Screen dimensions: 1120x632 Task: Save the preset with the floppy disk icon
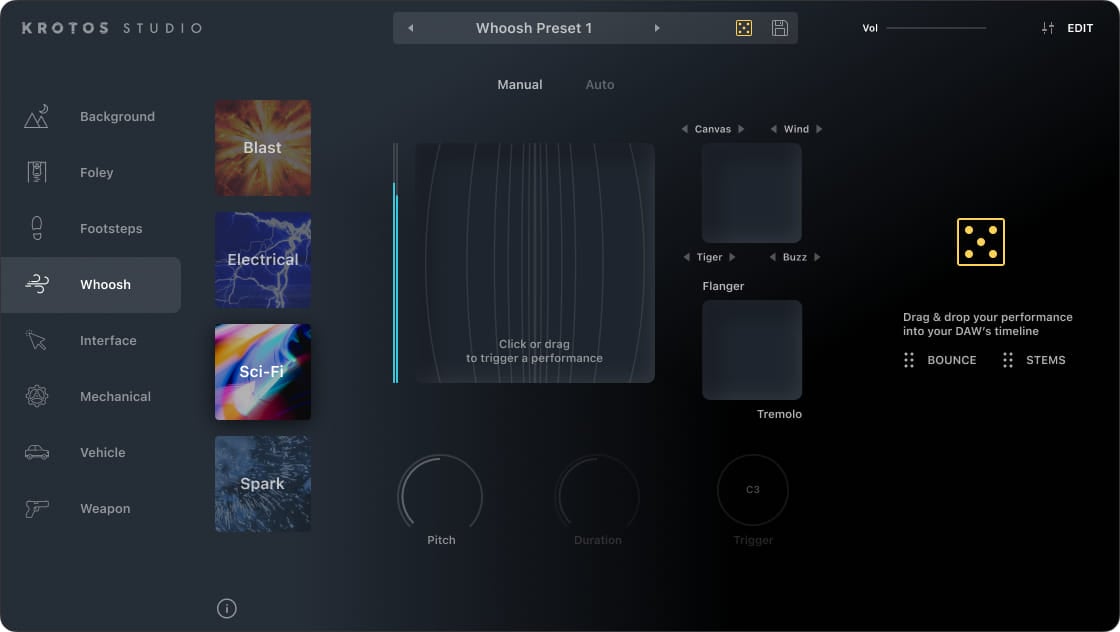tap(780, 28)
